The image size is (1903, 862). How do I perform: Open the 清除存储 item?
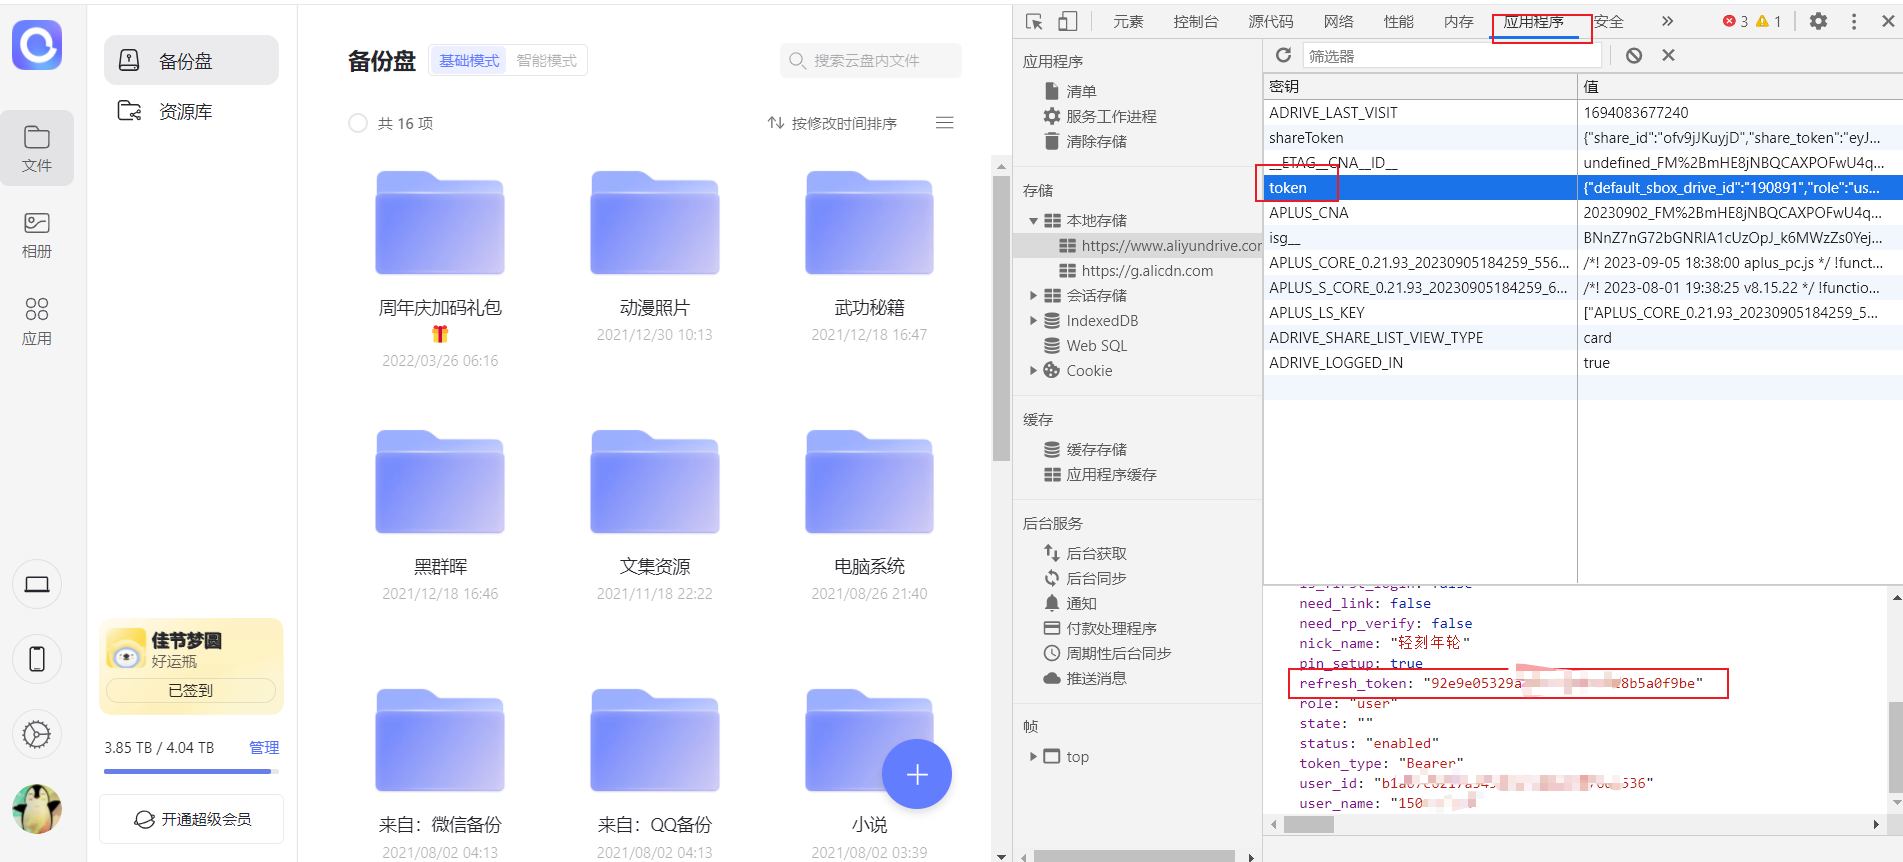click(x=1085, y=141)
